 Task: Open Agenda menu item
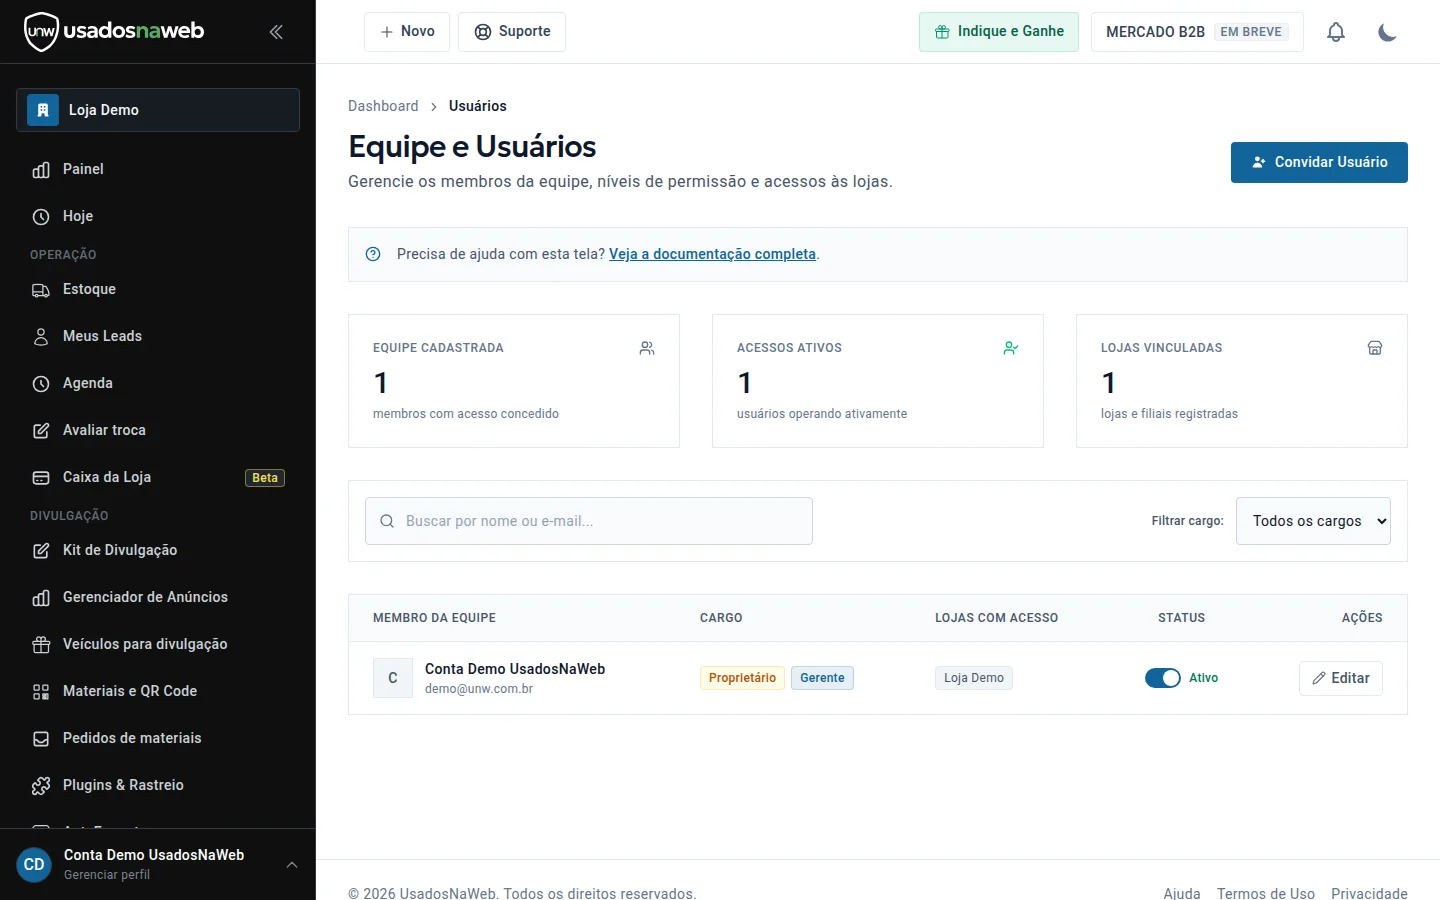tap(158, 384)
